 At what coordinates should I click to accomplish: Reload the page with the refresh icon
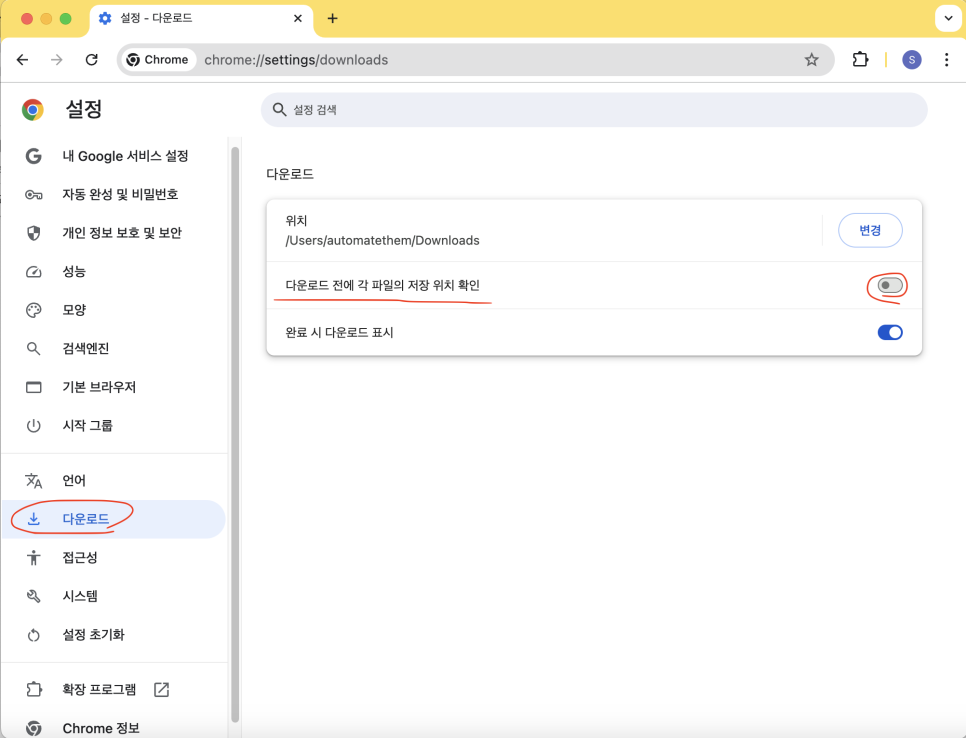pos(91,60)
